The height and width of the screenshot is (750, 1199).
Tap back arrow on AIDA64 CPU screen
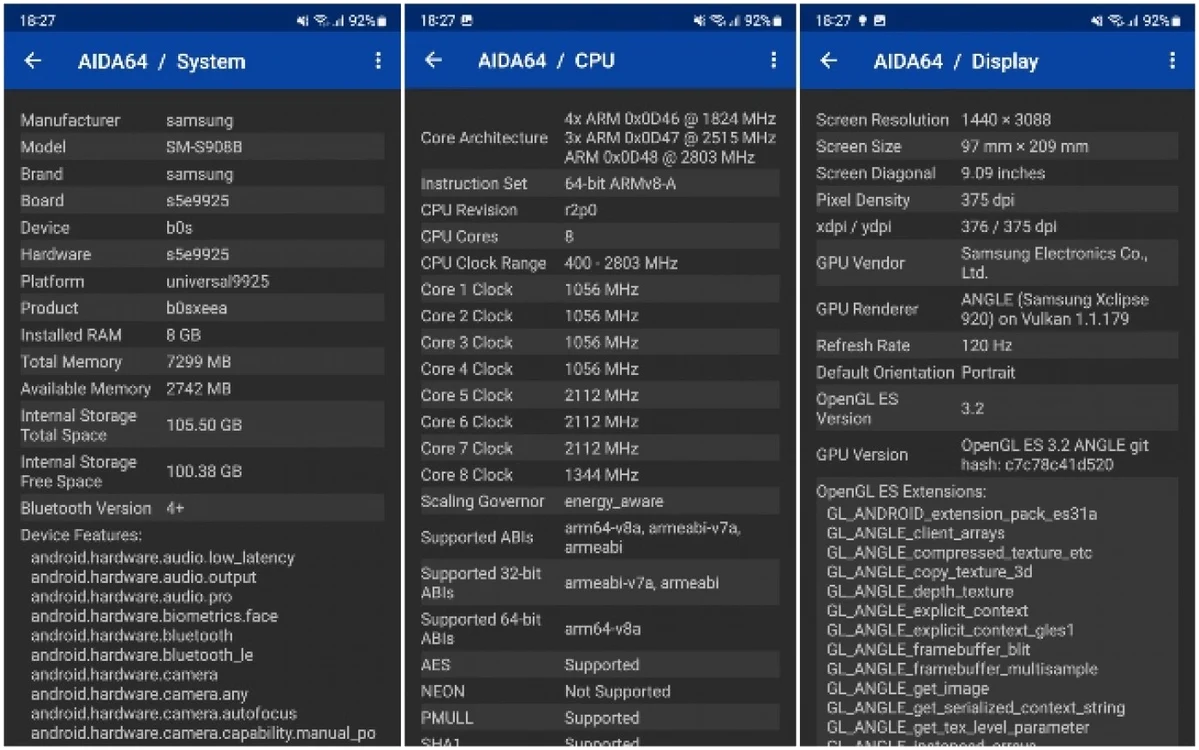click(434, 60)
